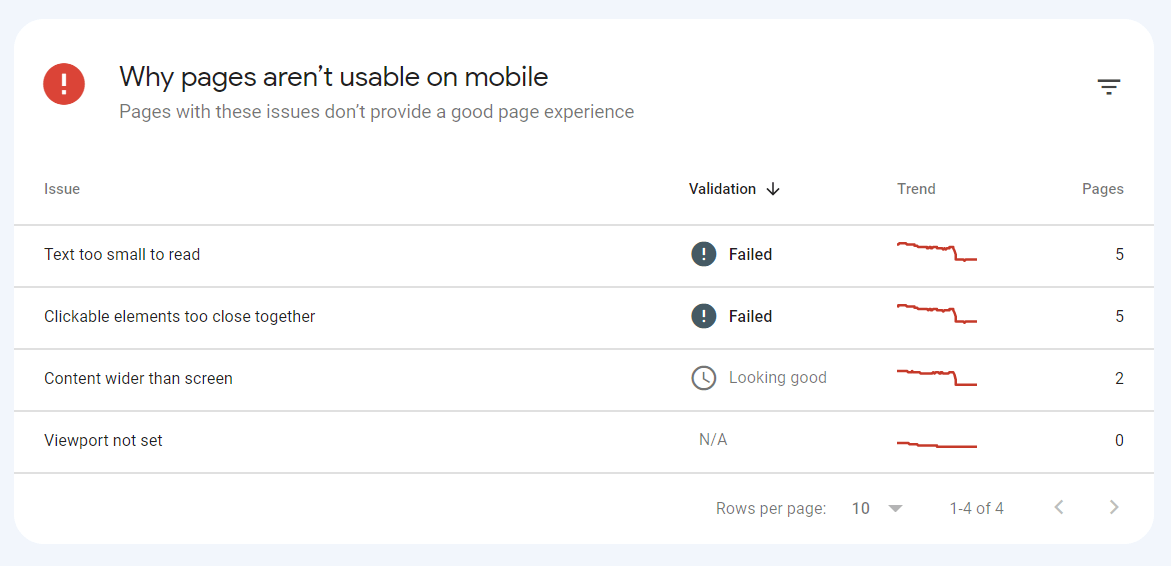The height and width of the screenshot is (566, 1171).
Task: Click the Trend column header
Action: coord(916,189)
